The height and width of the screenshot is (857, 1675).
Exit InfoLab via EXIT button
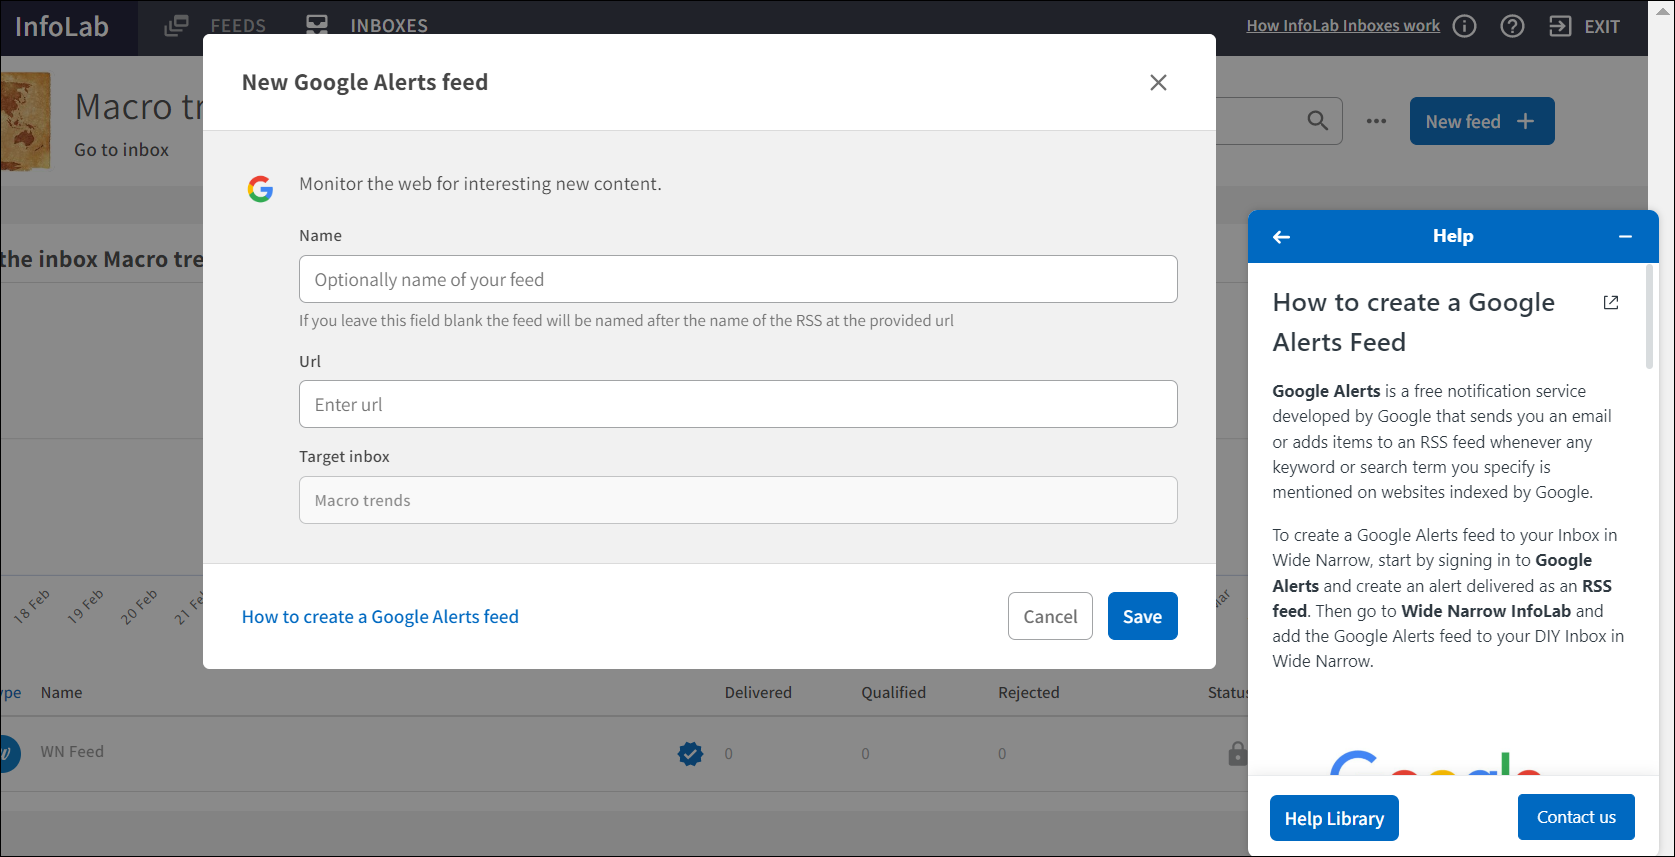tap(1584, 26)
